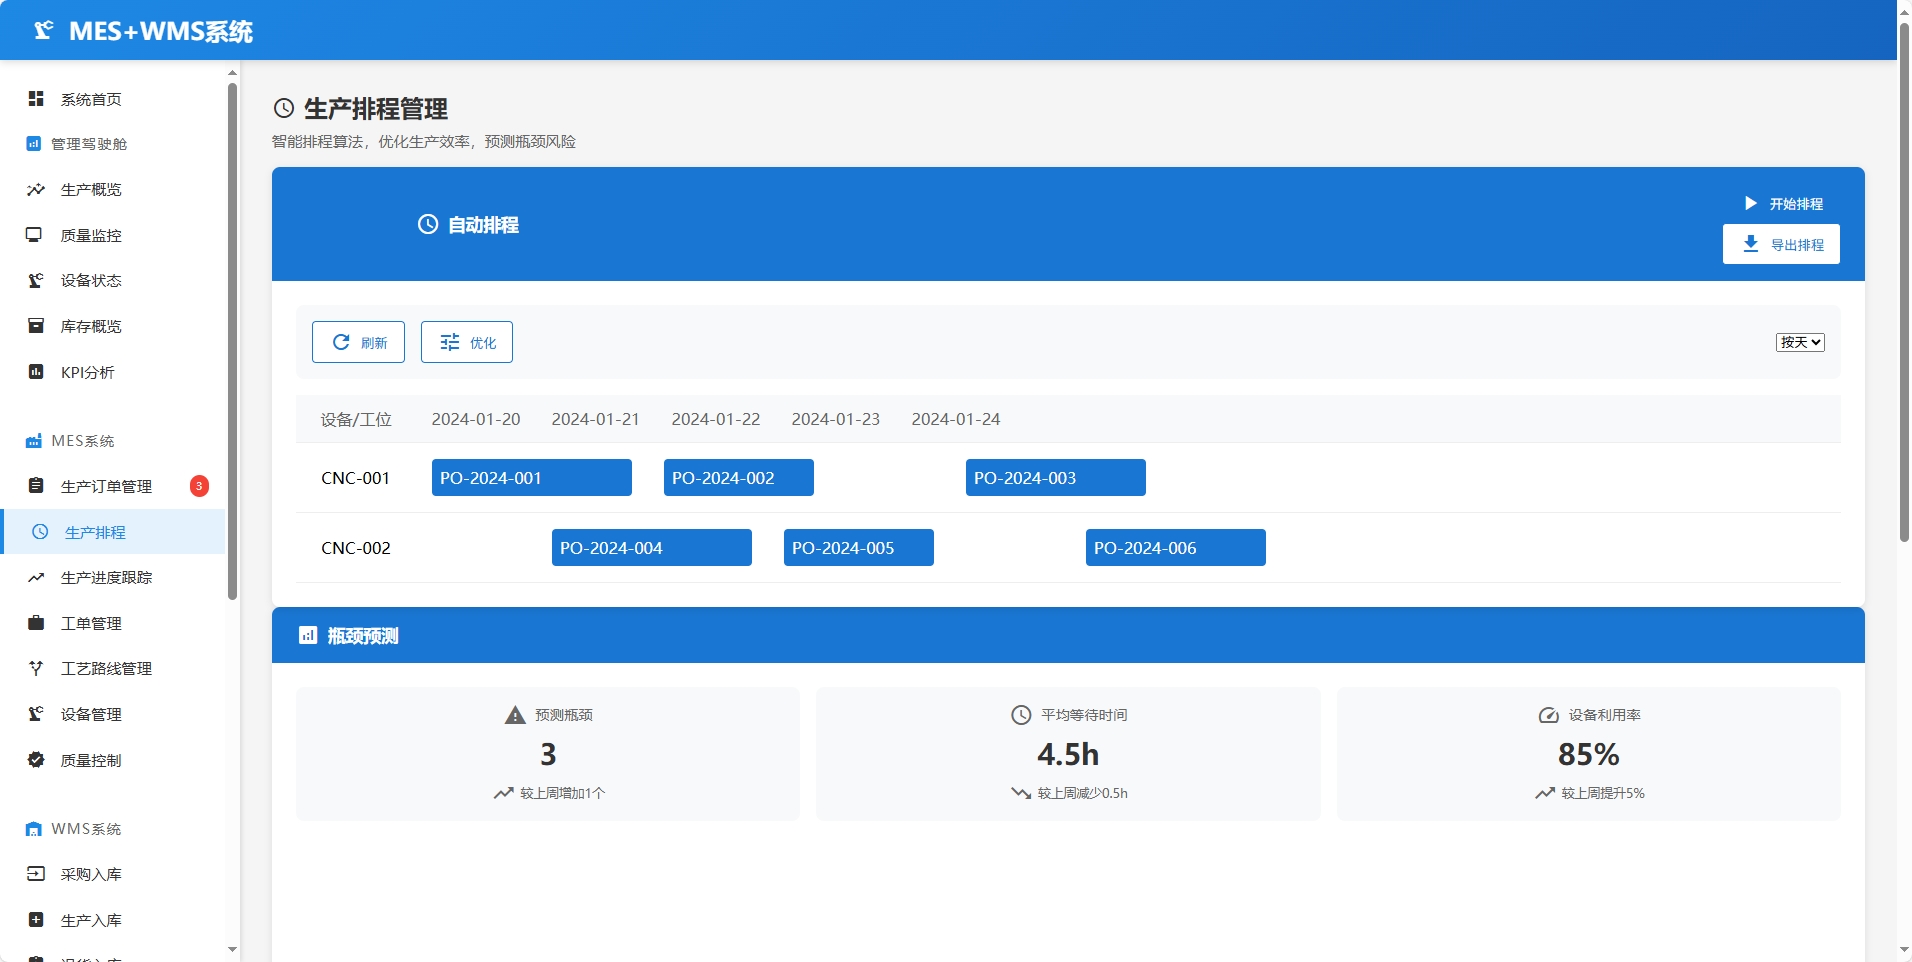Click the 质量控制 verified badge icon
The height and width of the screenshot is (962, 1912).
(36, 760)
